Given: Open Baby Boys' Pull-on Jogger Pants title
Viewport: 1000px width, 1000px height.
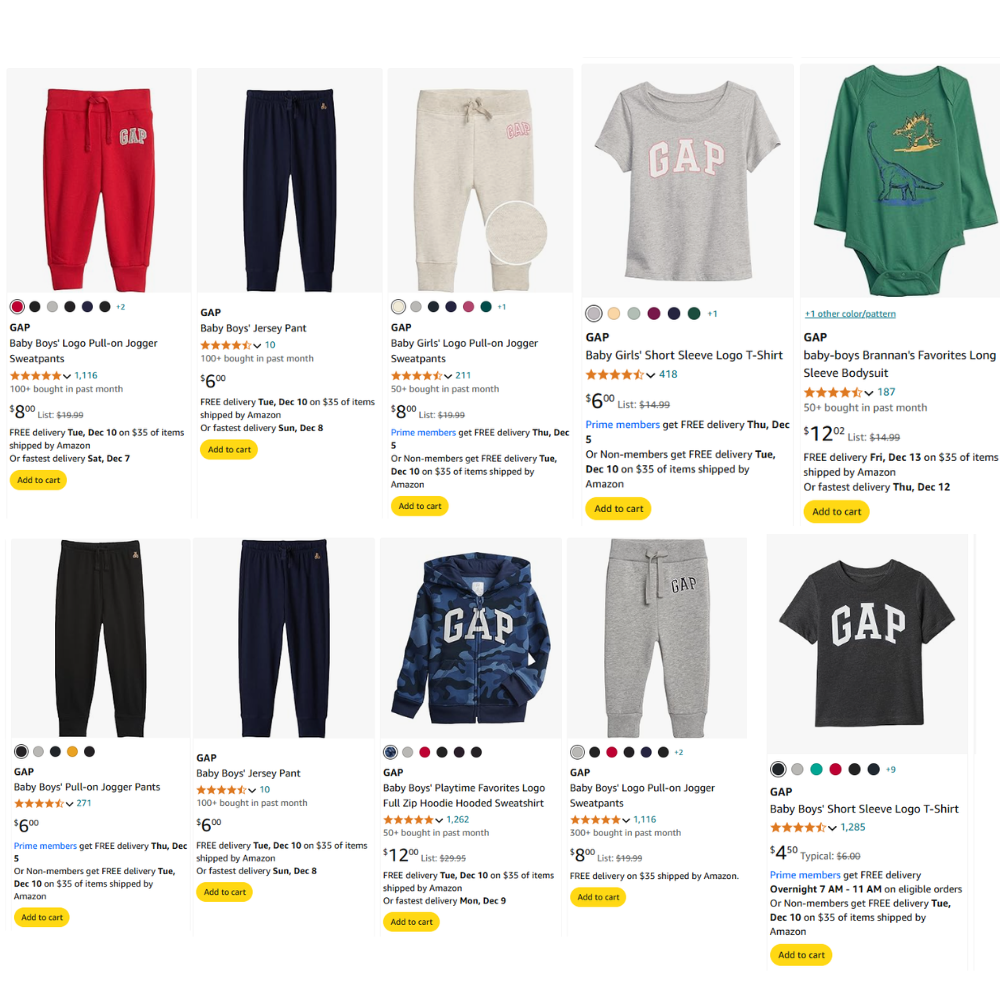Looking at the screenshot, I should [87, 787].
